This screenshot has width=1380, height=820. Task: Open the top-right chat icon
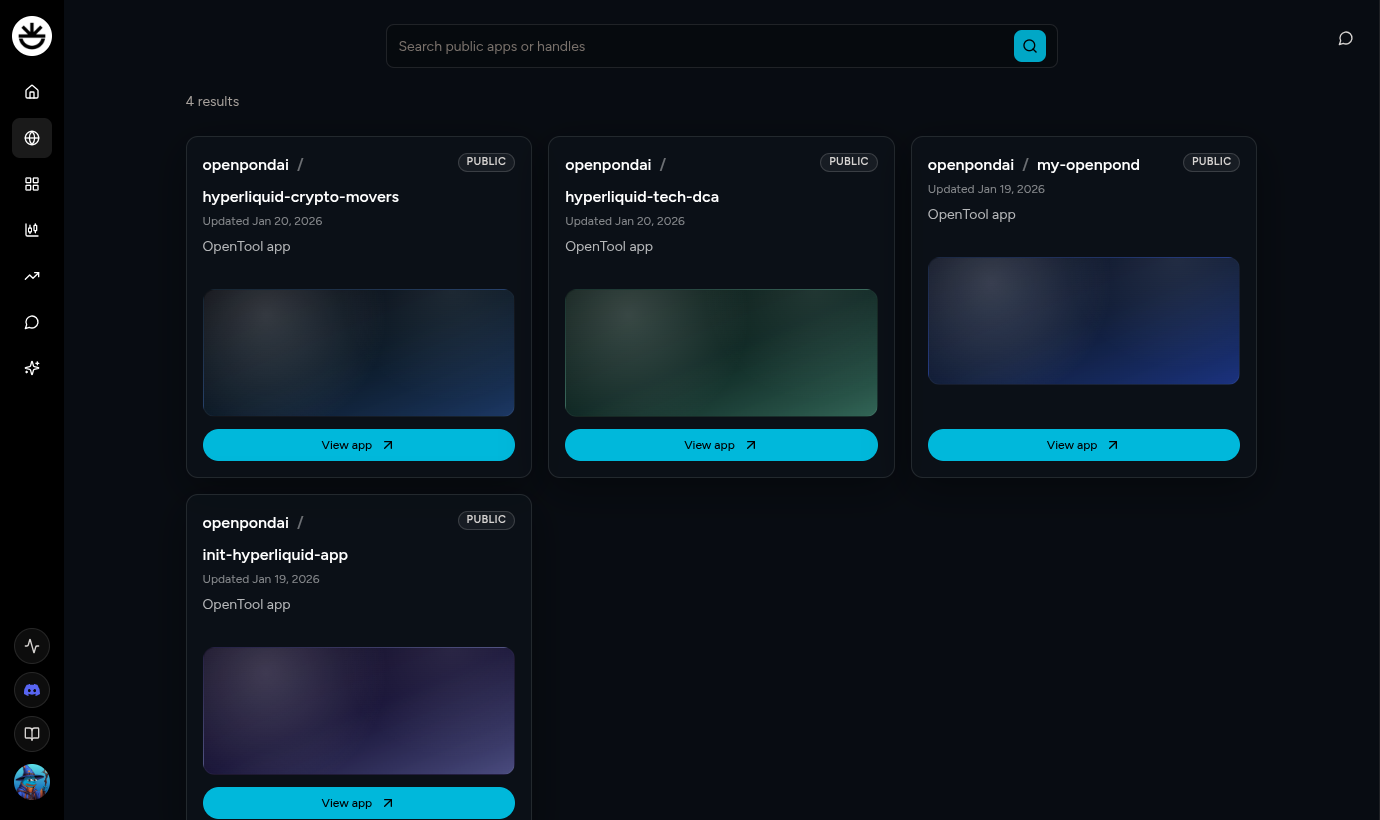tap(1346, 38)
